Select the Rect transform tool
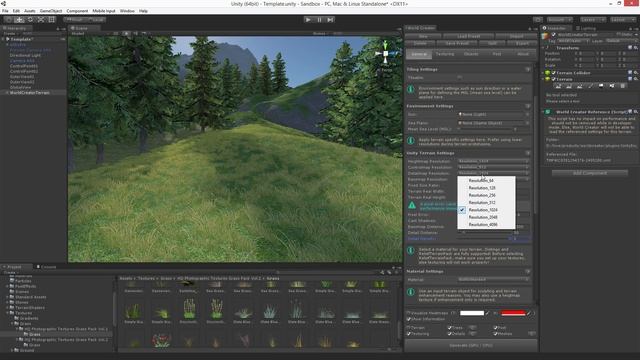640x360 pixels. coord(51,19)
